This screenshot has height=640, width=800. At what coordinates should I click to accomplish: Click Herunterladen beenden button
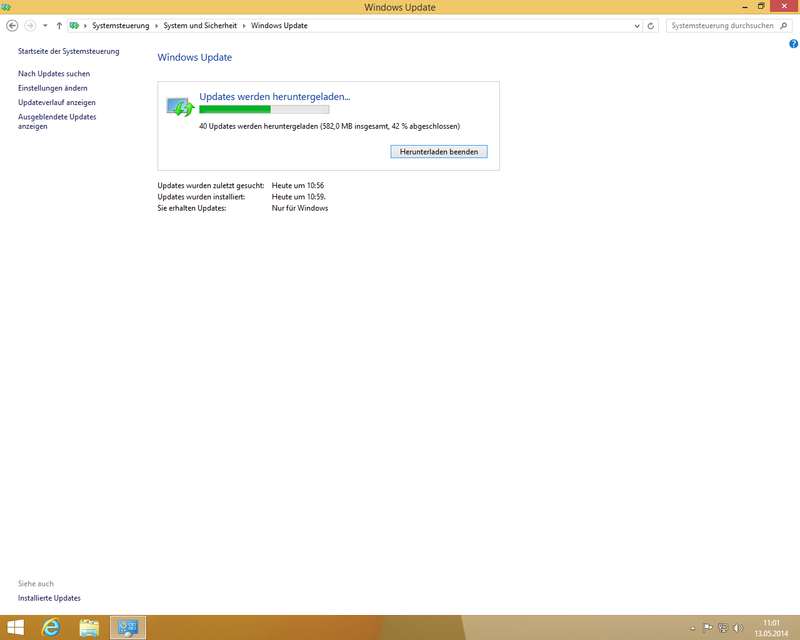(439, 152)
